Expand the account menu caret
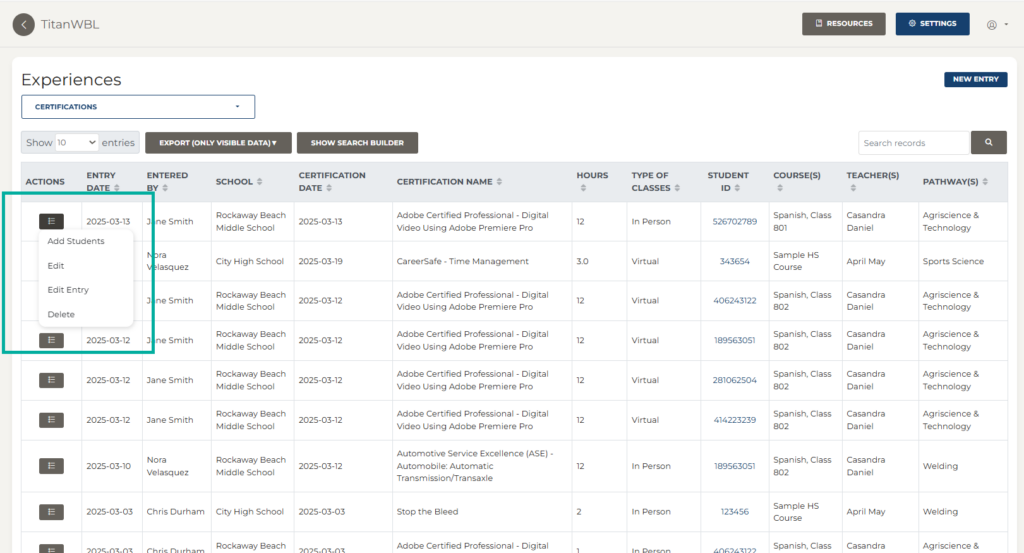1024x553 pixels. (x=1006, y=24)
